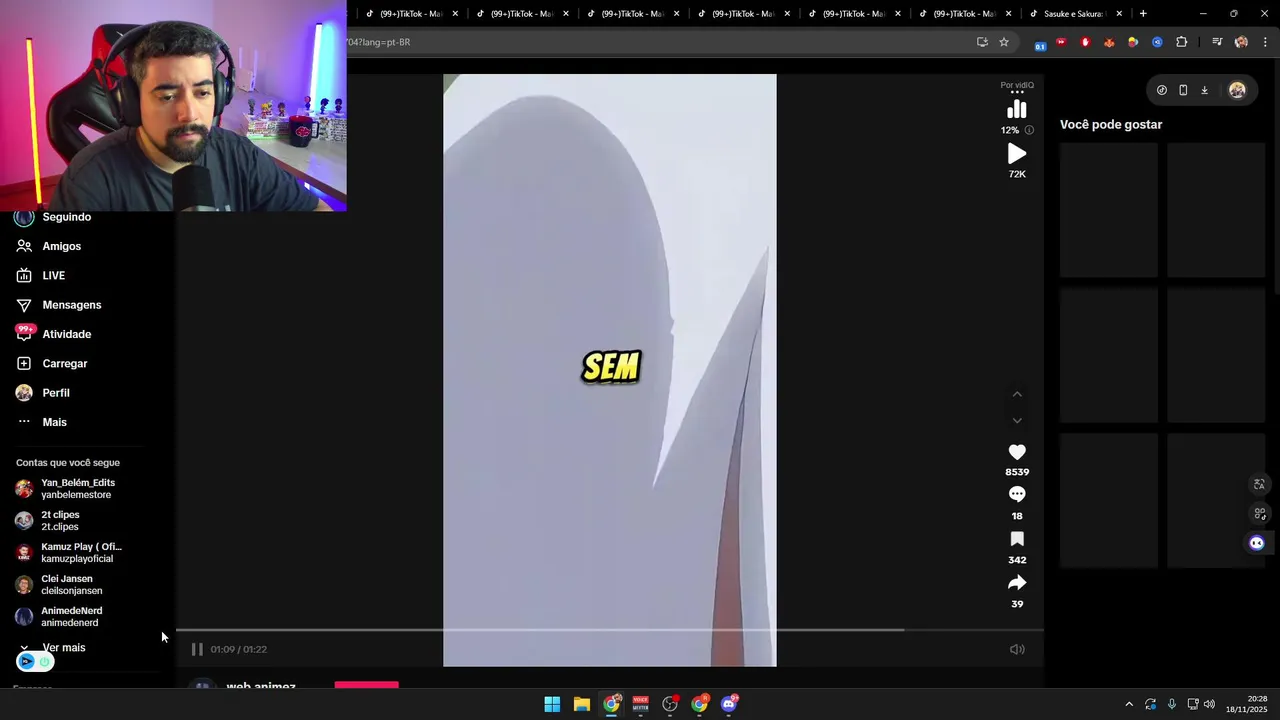Go to next video down chevron
The image size is (1280, 720).
pos(1017,421)
